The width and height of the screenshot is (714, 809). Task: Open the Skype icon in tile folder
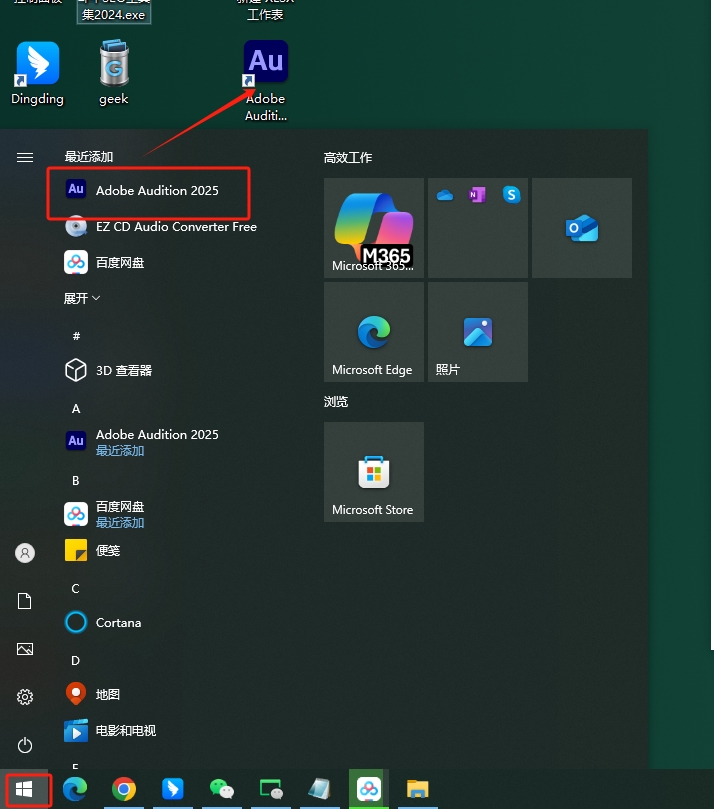click(x=511, y=195)
